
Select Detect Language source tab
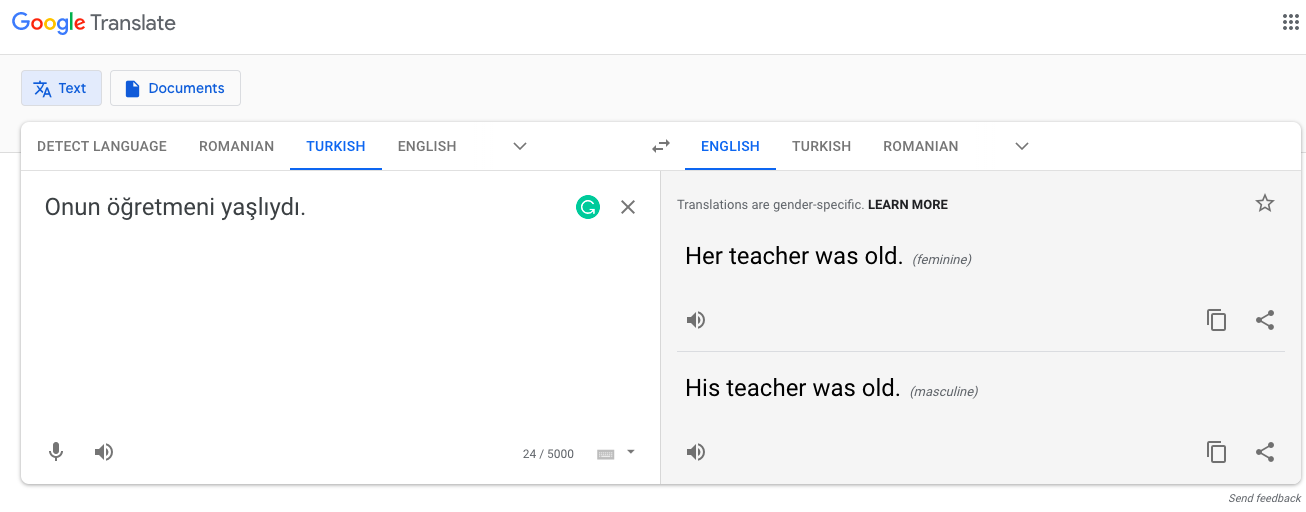[102, 146]
